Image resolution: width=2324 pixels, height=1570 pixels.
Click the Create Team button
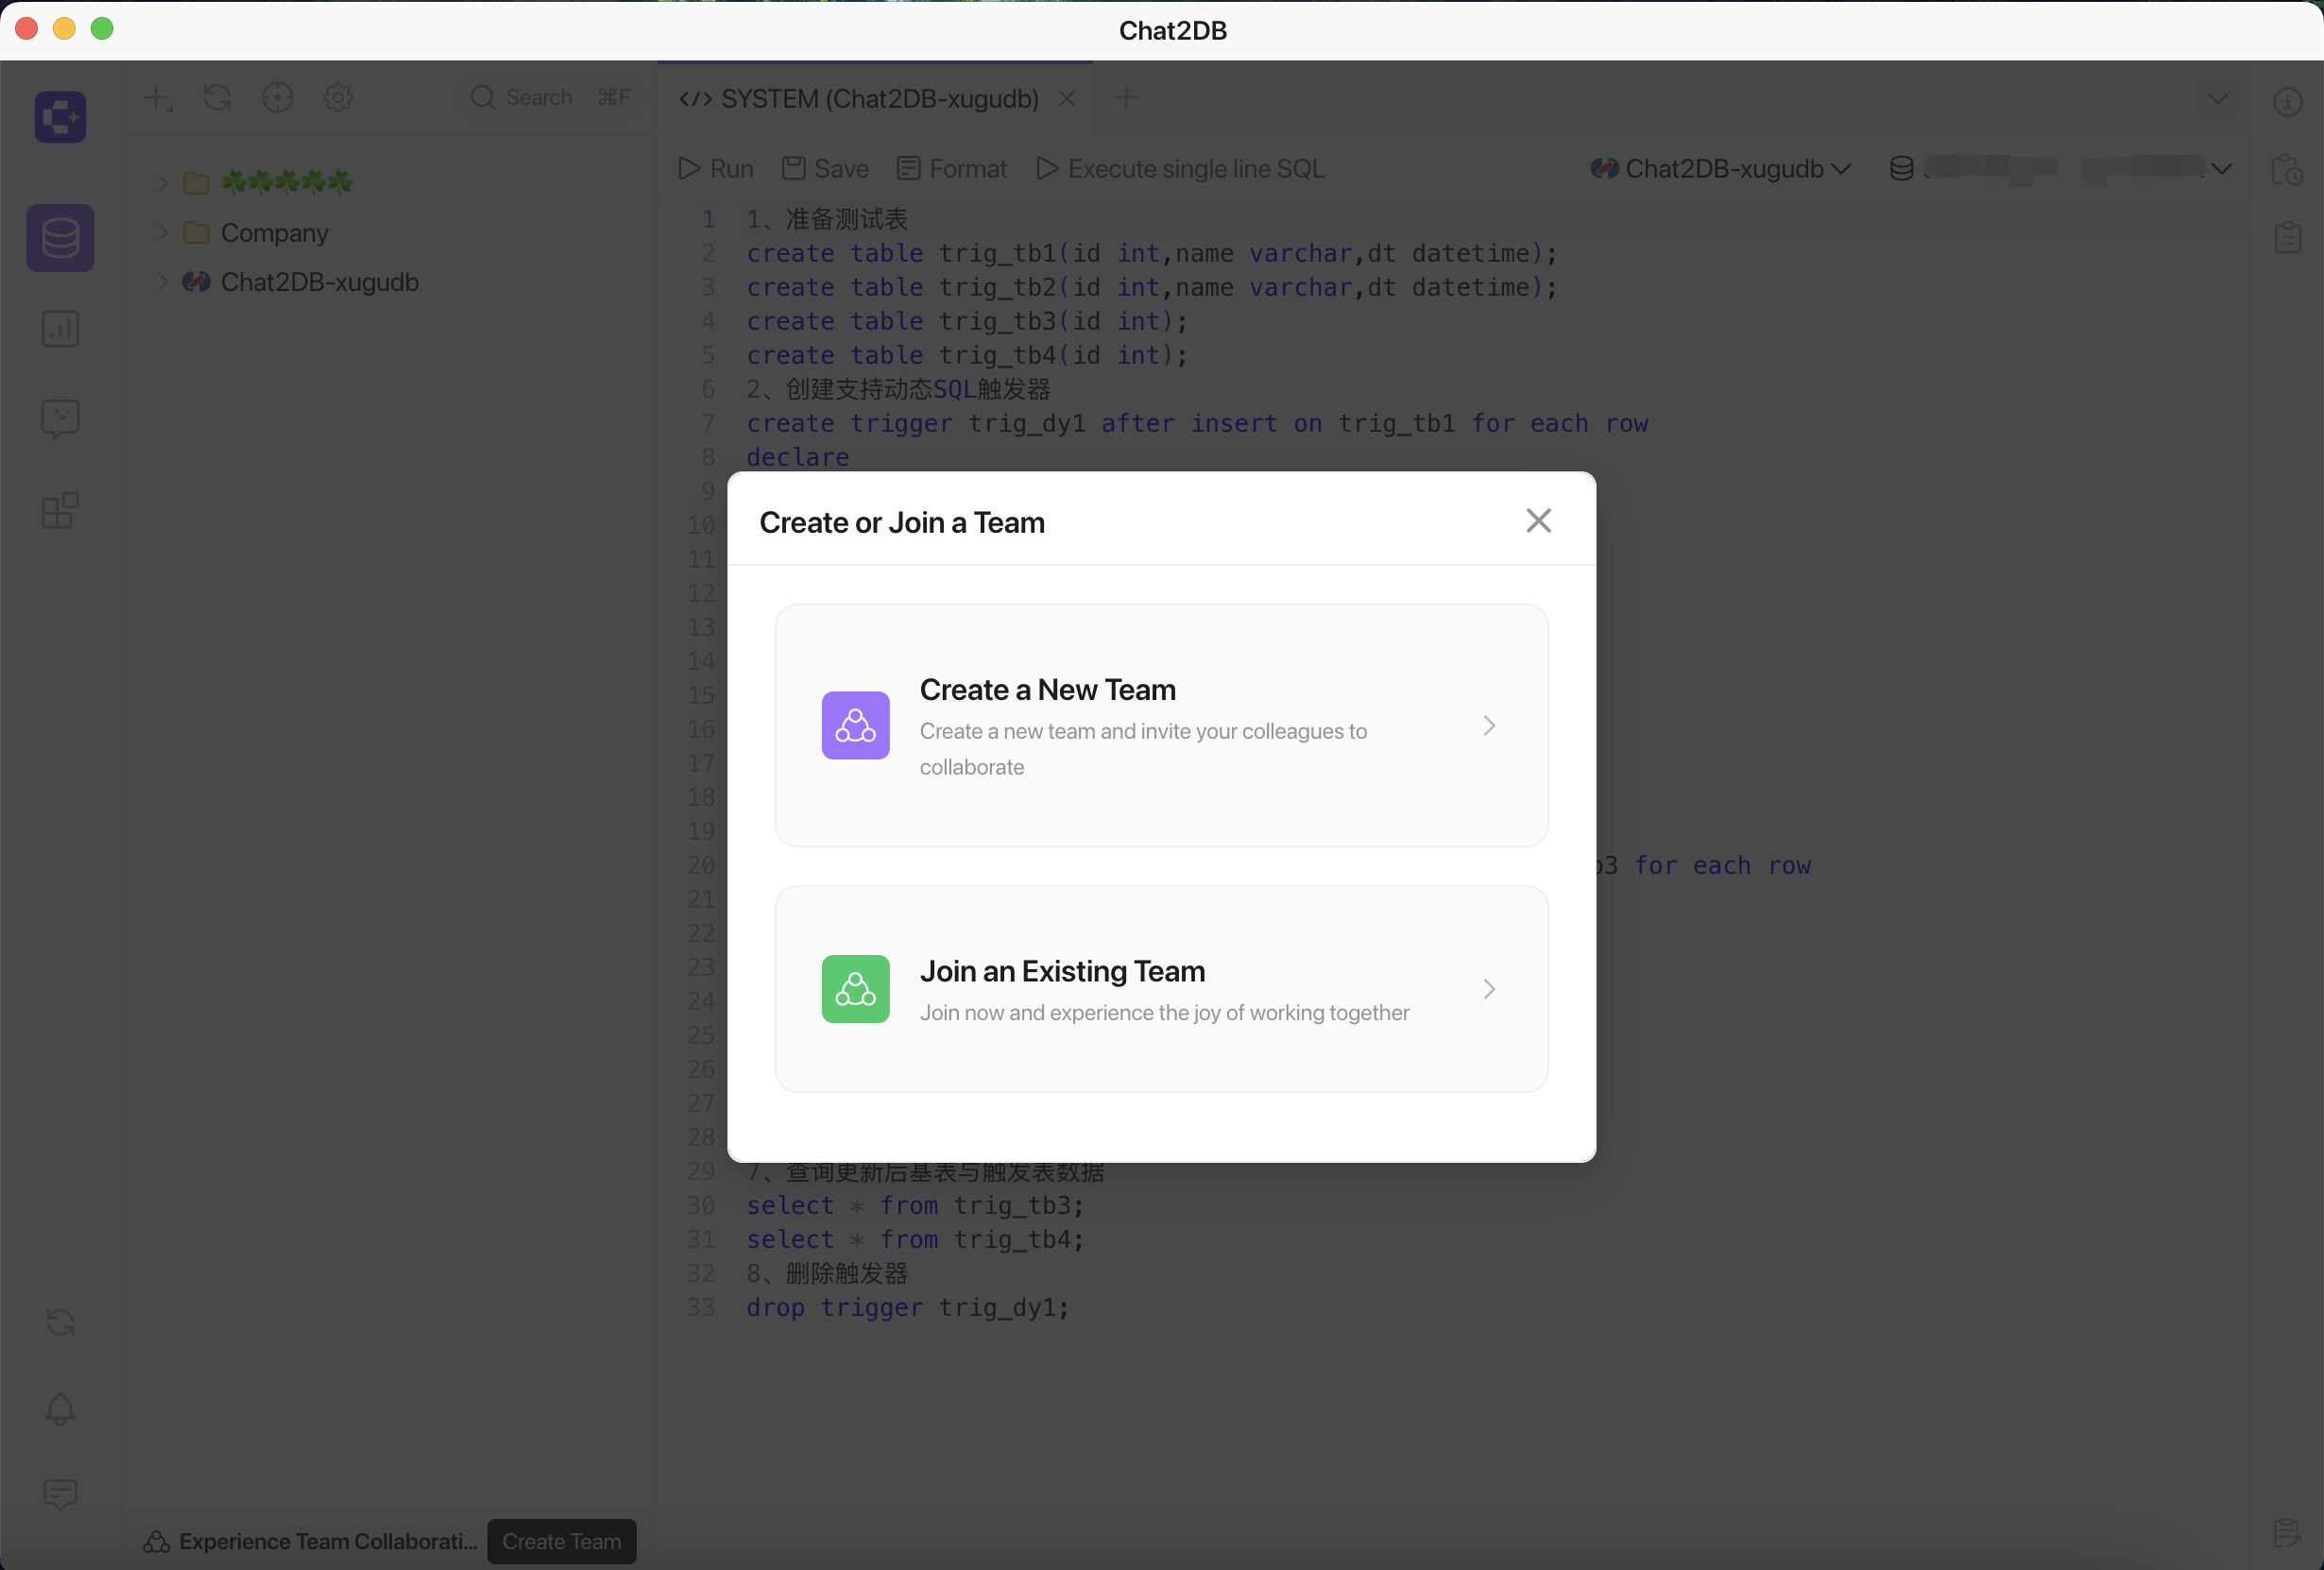562,1541
